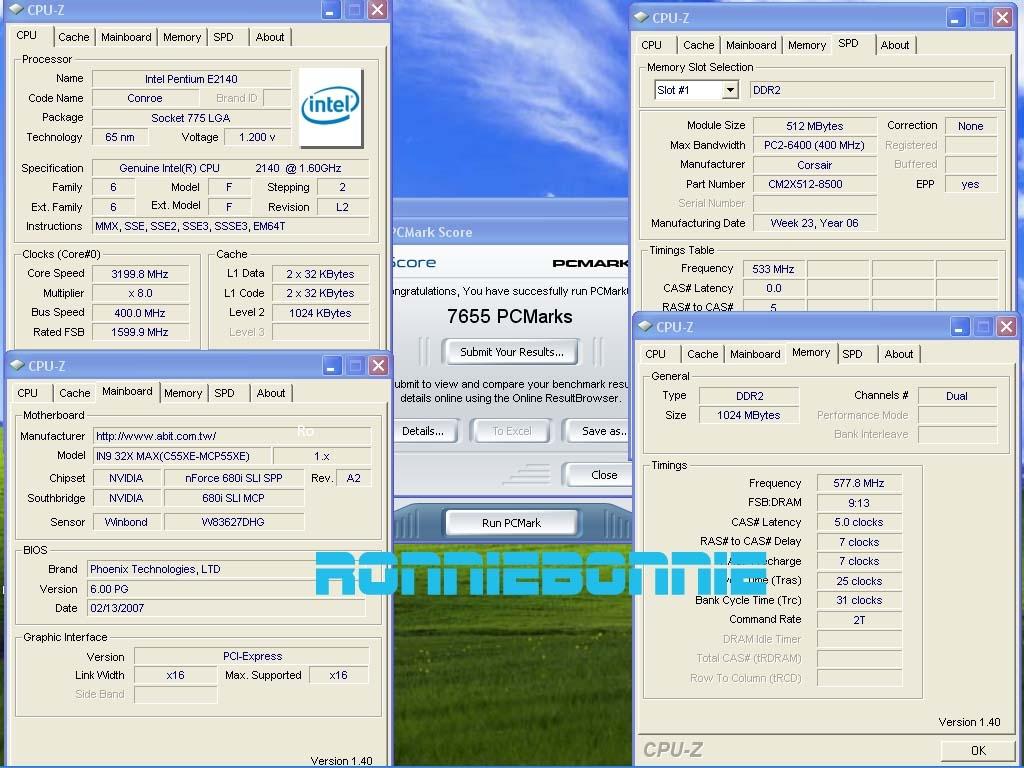Screen dimensions: 1024x768
Task: Open Cache tab in top-left CPU window
Action: coord(74,37)
